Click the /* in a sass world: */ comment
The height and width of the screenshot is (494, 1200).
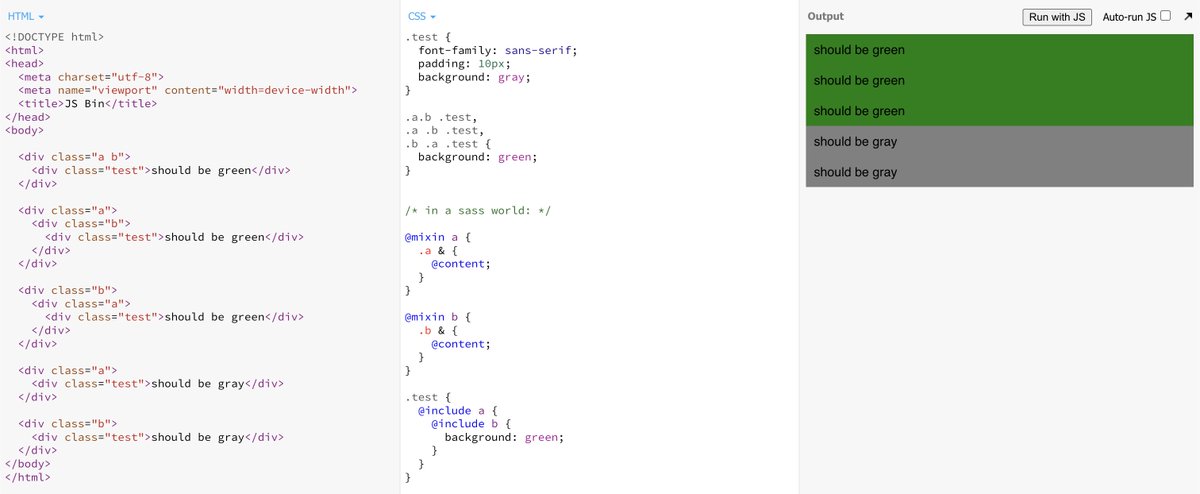(478, 210)
